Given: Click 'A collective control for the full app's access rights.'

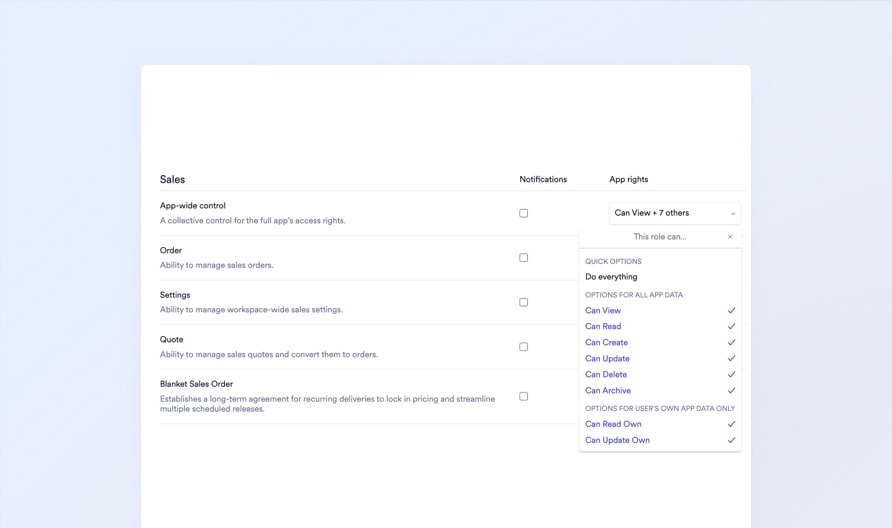Looking at the screenshot, I should 253,221.
